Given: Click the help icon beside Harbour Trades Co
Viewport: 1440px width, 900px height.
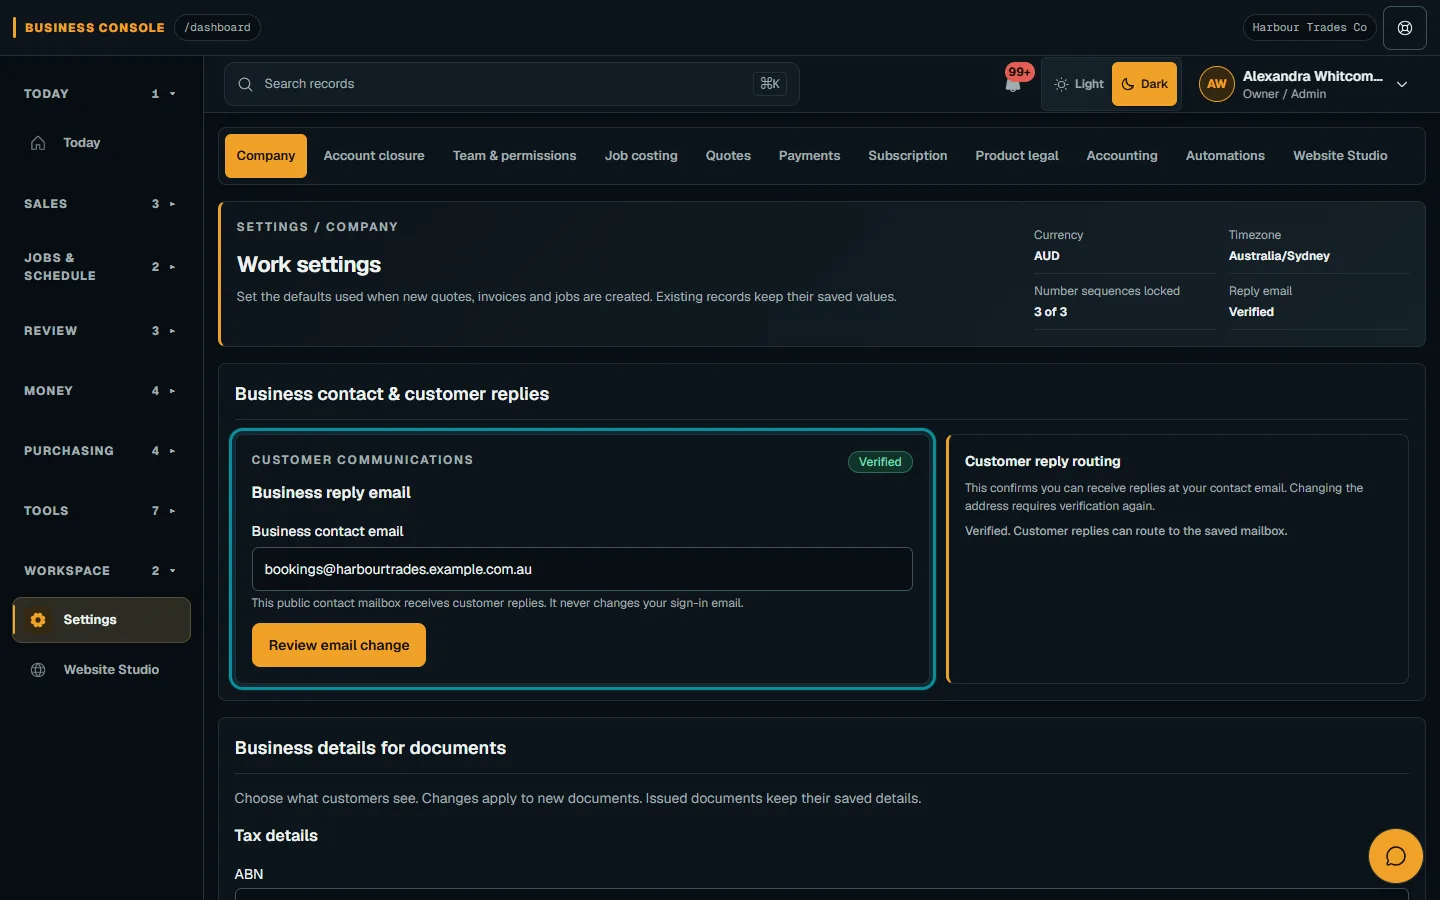Looking at the screenshot, I should (x=1405, y=28).
